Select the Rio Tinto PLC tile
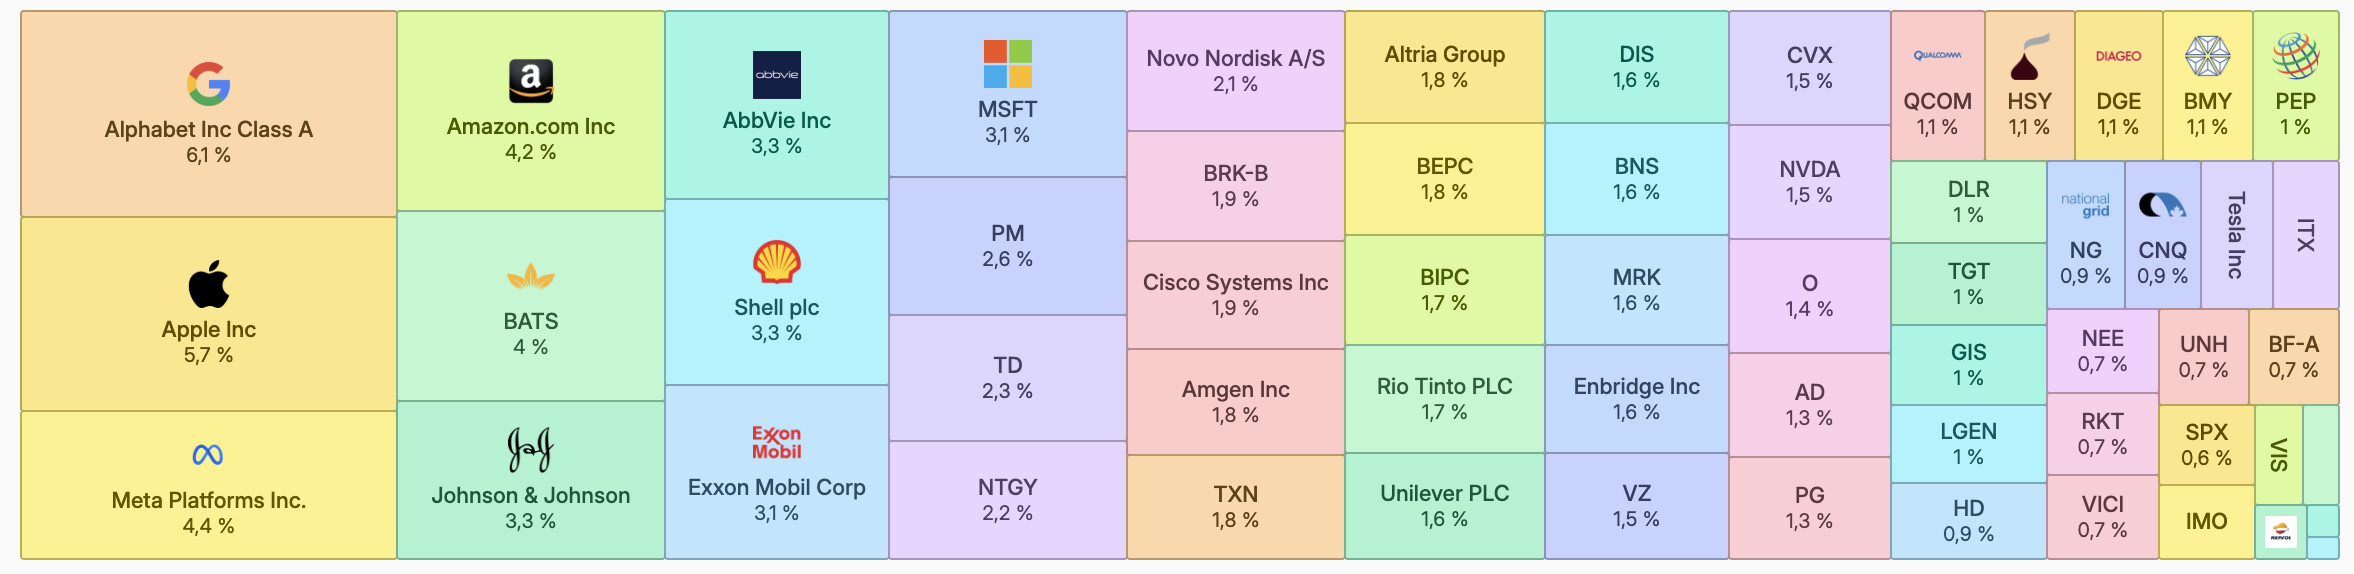The image size is (2354, 574). (x=1444, y=398)
